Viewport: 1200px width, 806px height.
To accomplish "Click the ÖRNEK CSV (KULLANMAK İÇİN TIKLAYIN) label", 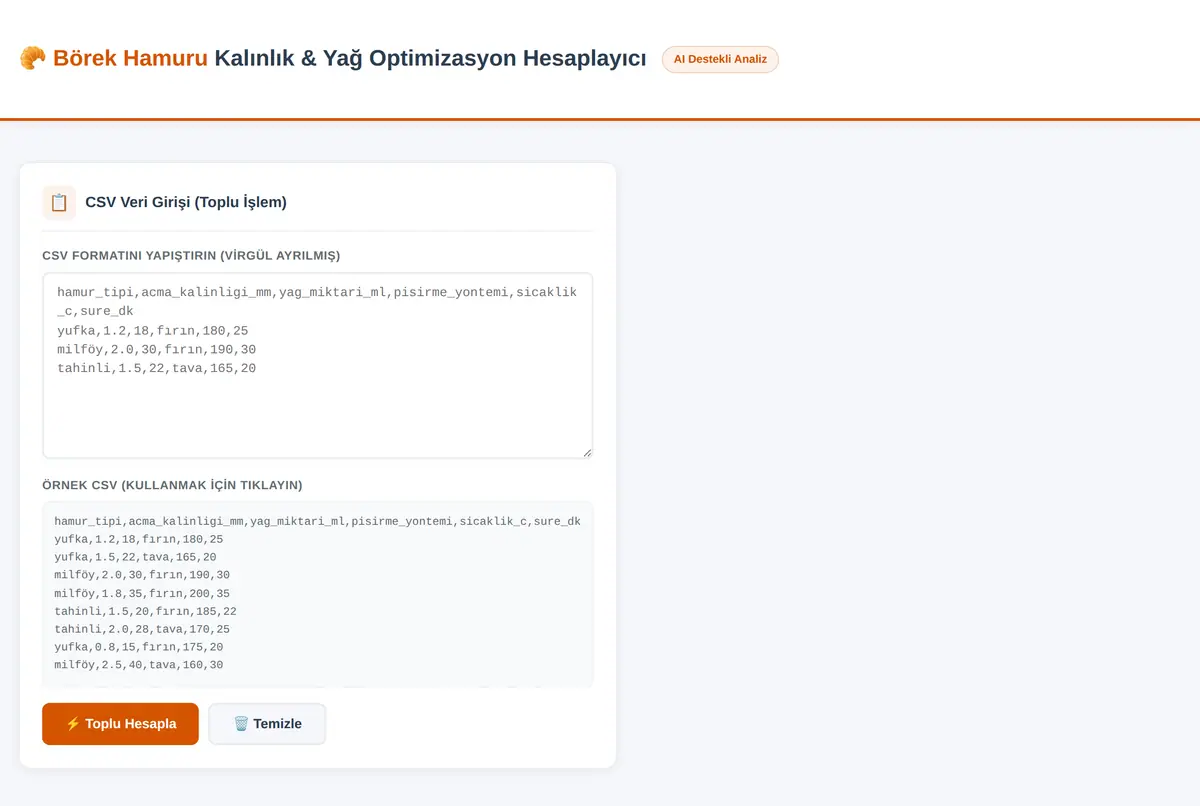I will click(x=172, y=485).
